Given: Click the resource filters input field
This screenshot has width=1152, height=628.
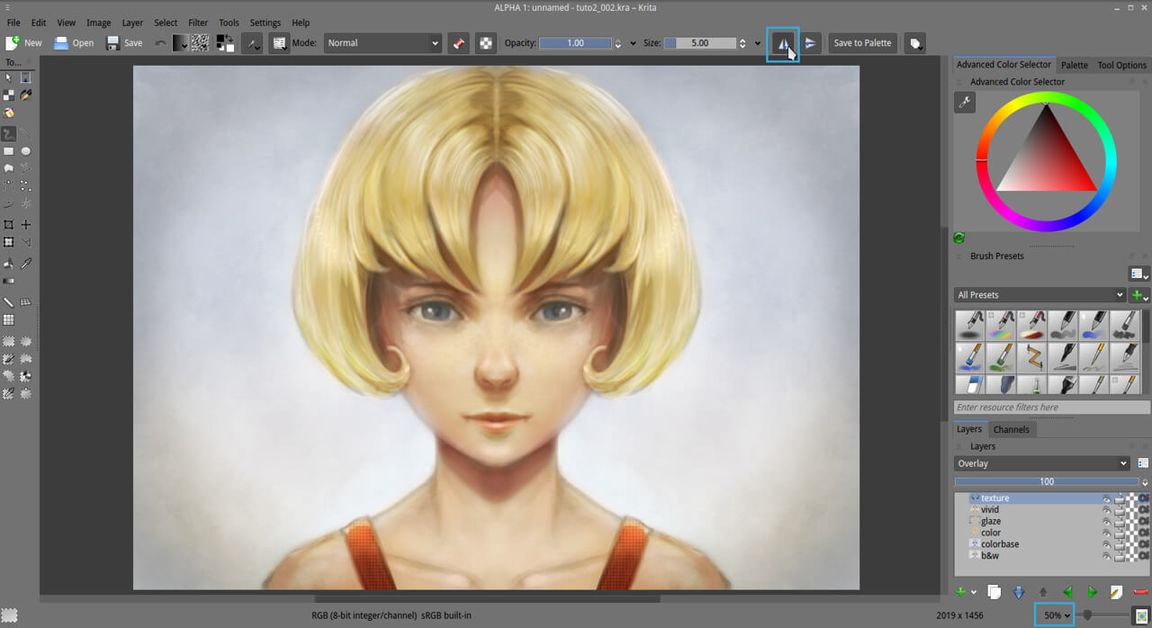Looking at the screenshot, I should tap(1051, 407).
